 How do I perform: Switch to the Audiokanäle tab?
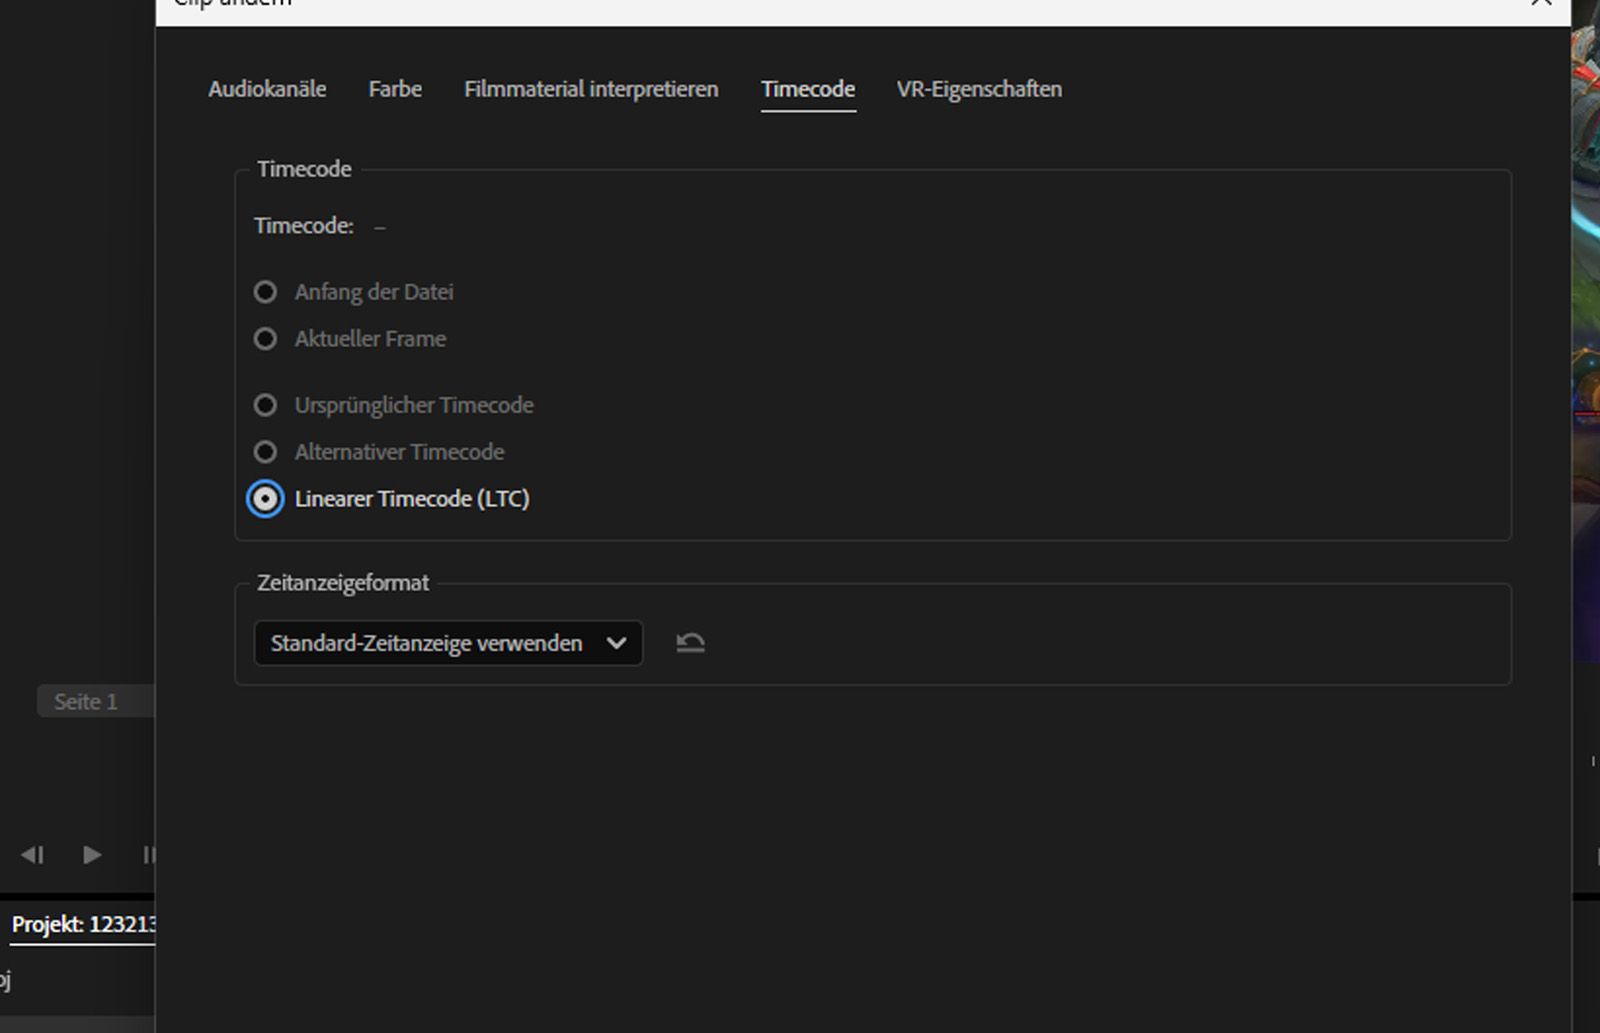(267, 89)
